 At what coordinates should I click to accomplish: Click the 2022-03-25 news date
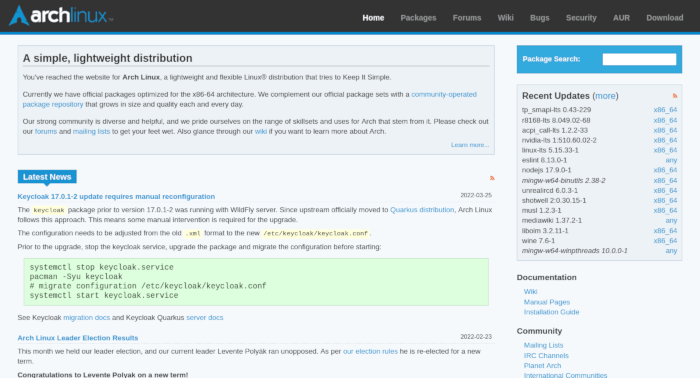pos(476,195)
